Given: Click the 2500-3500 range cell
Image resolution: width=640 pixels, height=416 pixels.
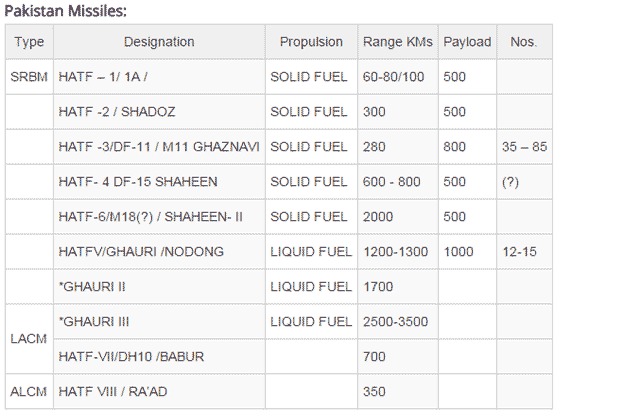Looking at the screenshot, I should pyautogui.click(x=398, y=322).
